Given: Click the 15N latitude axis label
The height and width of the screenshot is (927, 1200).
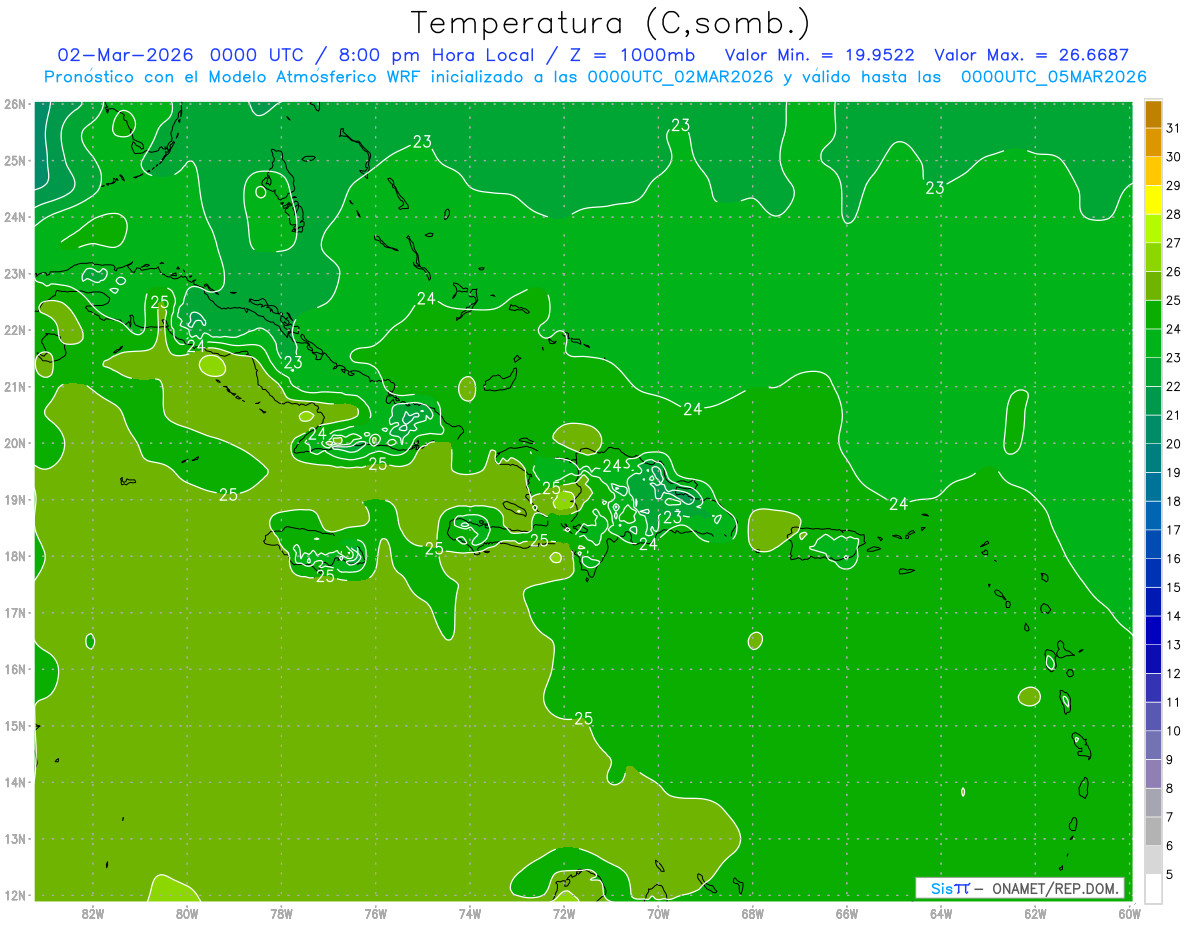Looking at the screenshot, I should [14, 726].
